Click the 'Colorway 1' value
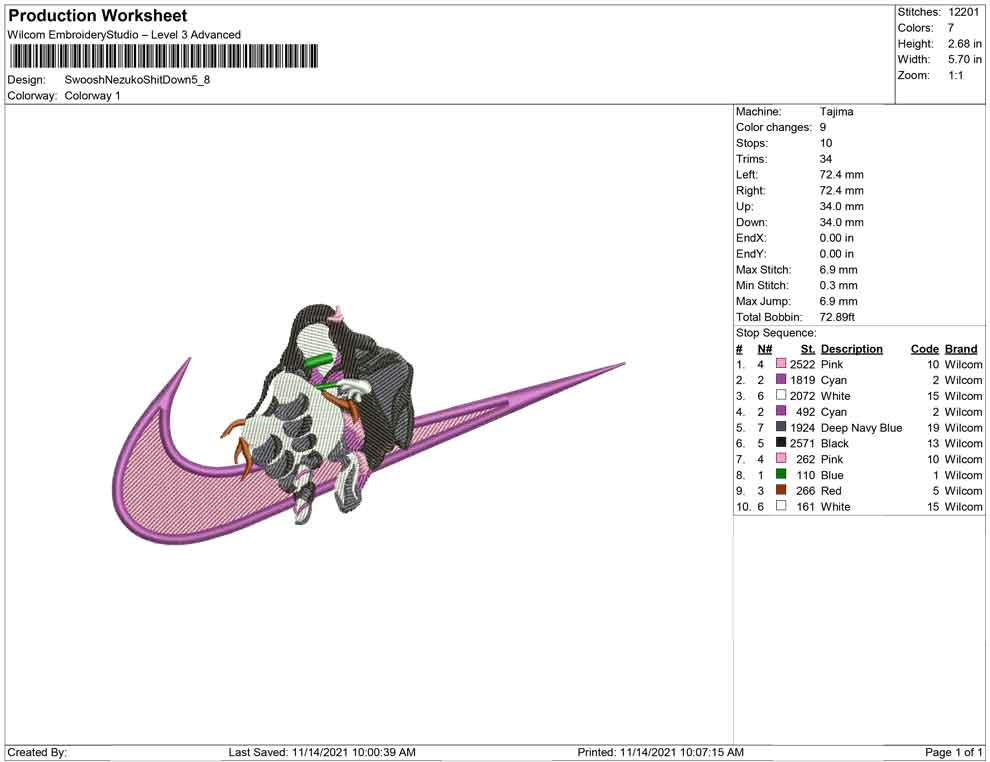 point(92,96)
